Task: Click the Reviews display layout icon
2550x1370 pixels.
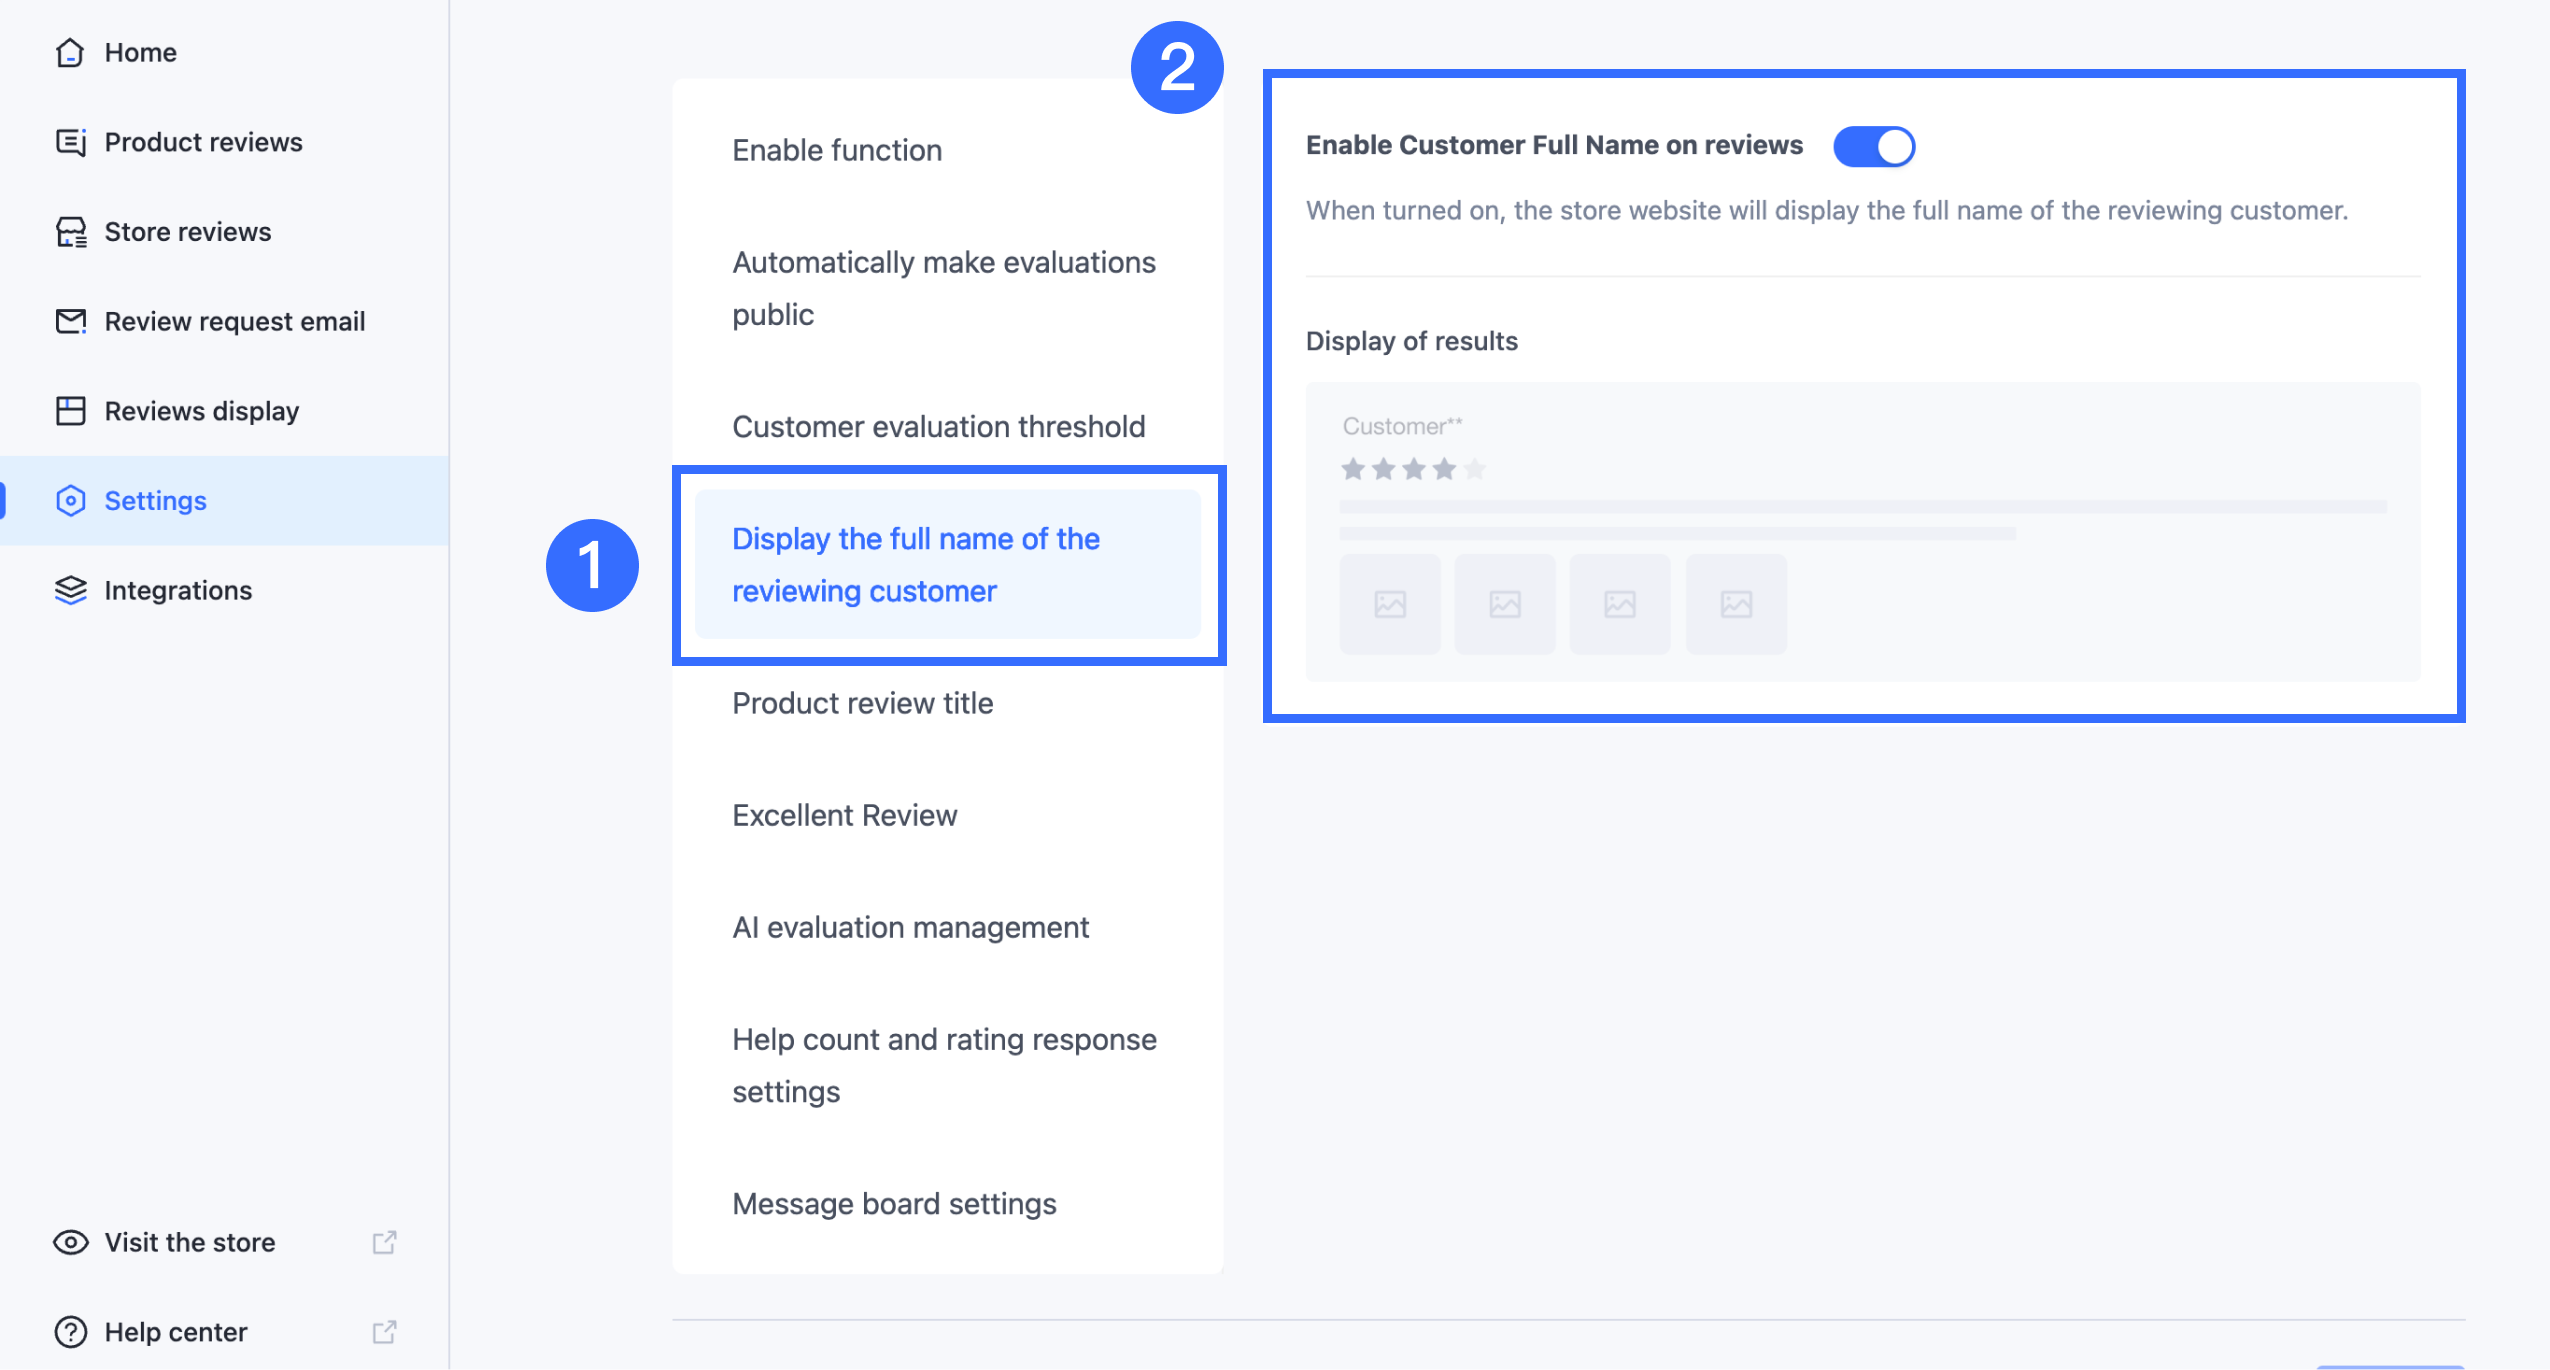Action: (70, 411)
